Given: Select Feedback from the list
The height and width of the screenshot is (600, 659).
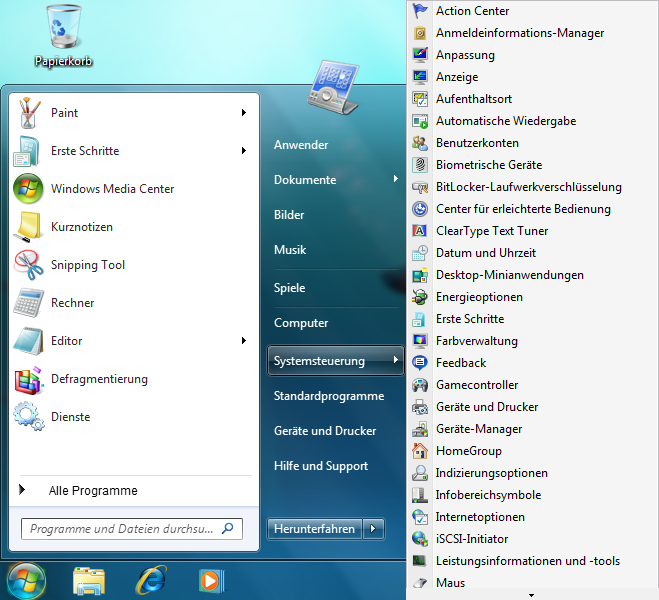Looking at the screenshot, I should [461, 363].
